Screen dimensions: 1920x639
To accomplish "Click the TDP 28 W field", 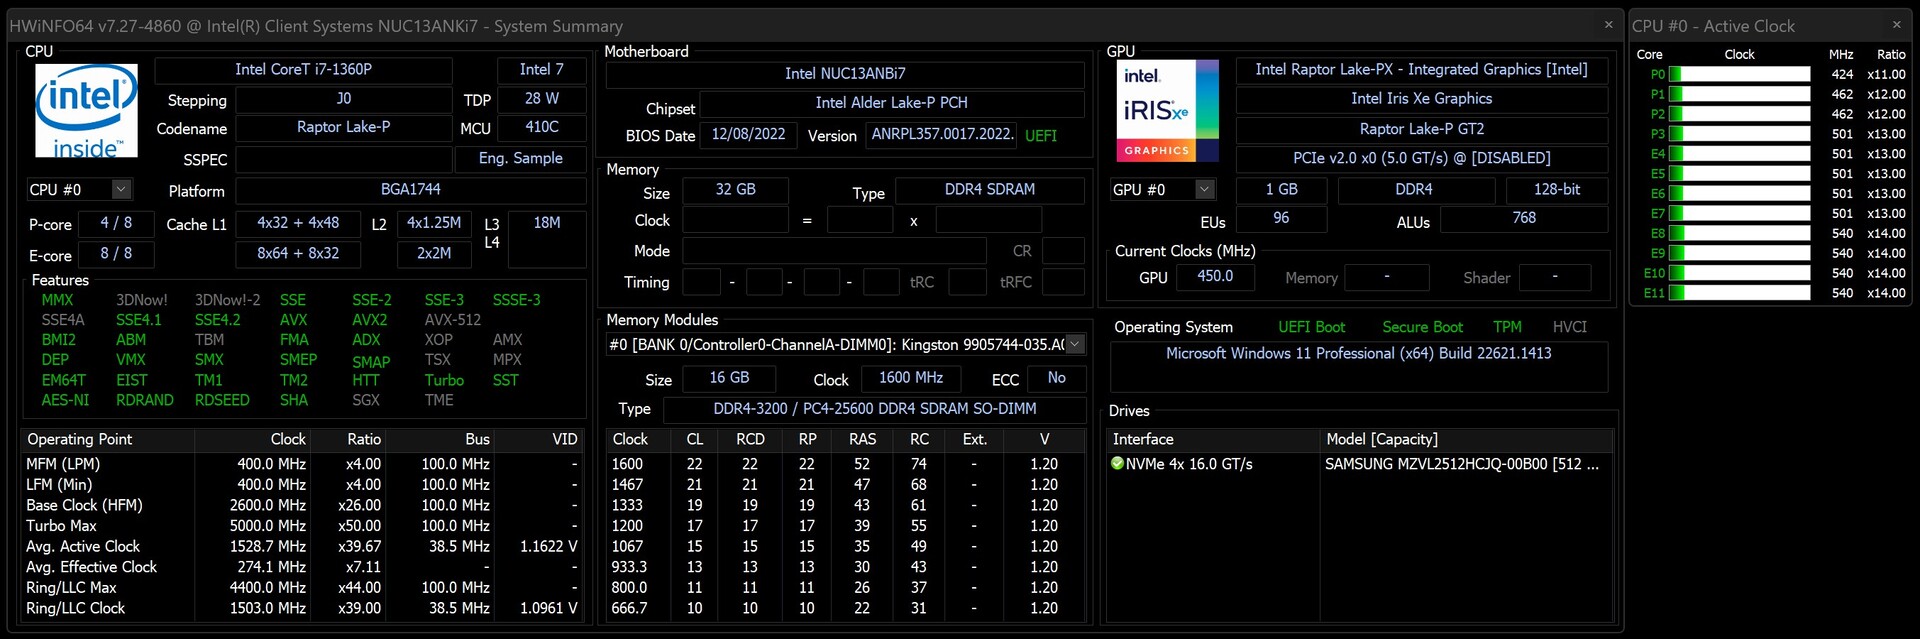I will [542, 99].
